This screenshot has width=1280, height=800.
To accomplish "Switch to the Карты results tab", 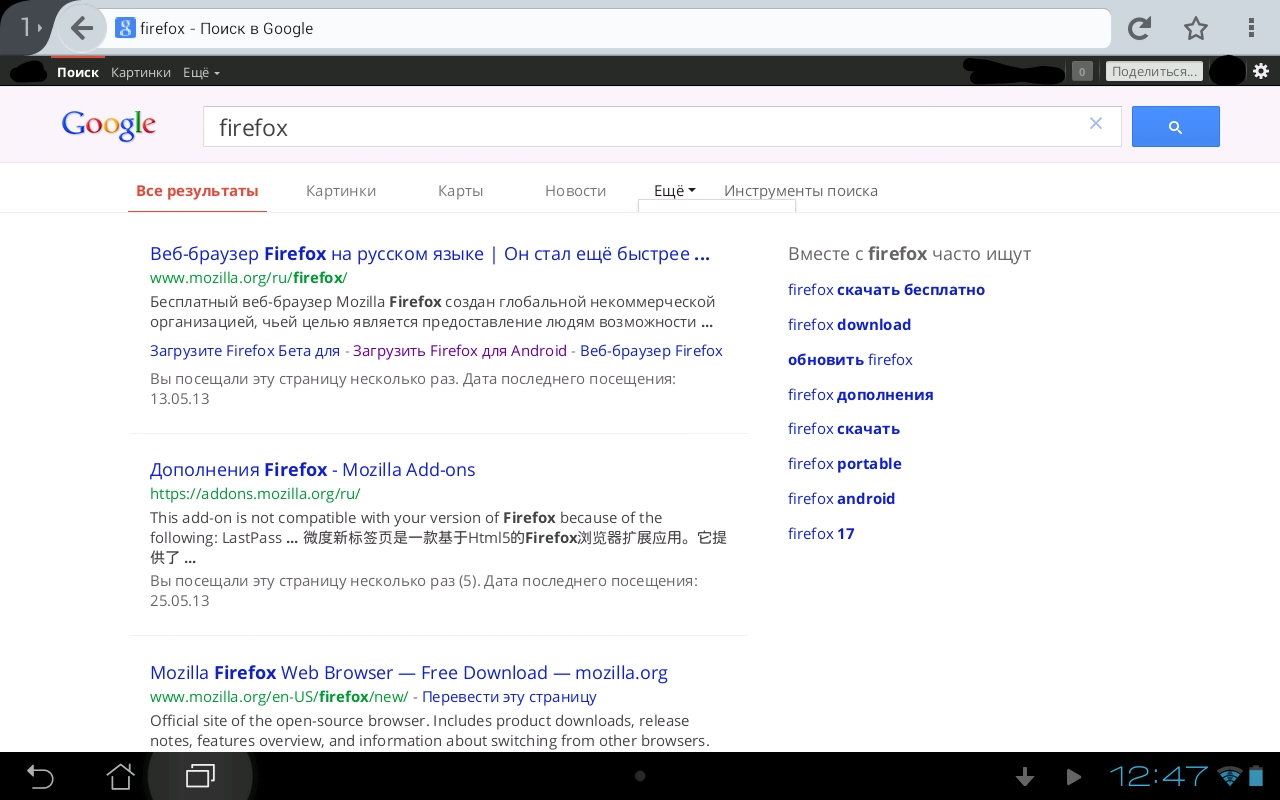I will (x=460, y=190).
